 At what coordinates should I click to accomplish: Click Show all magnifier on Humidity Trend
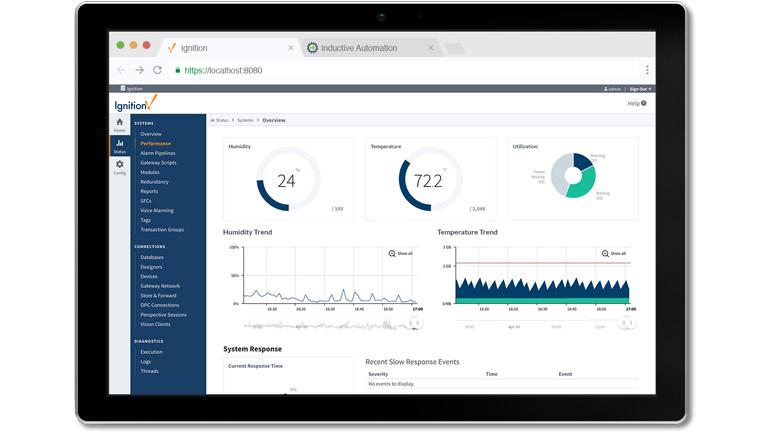click(400, 254)
